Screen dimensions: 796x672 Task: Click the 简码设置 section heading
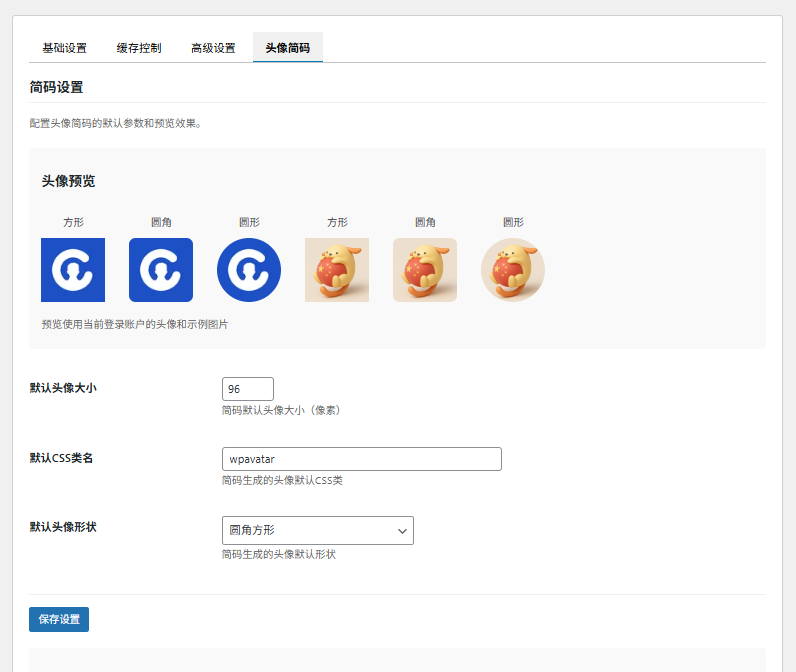click(56, 87)
